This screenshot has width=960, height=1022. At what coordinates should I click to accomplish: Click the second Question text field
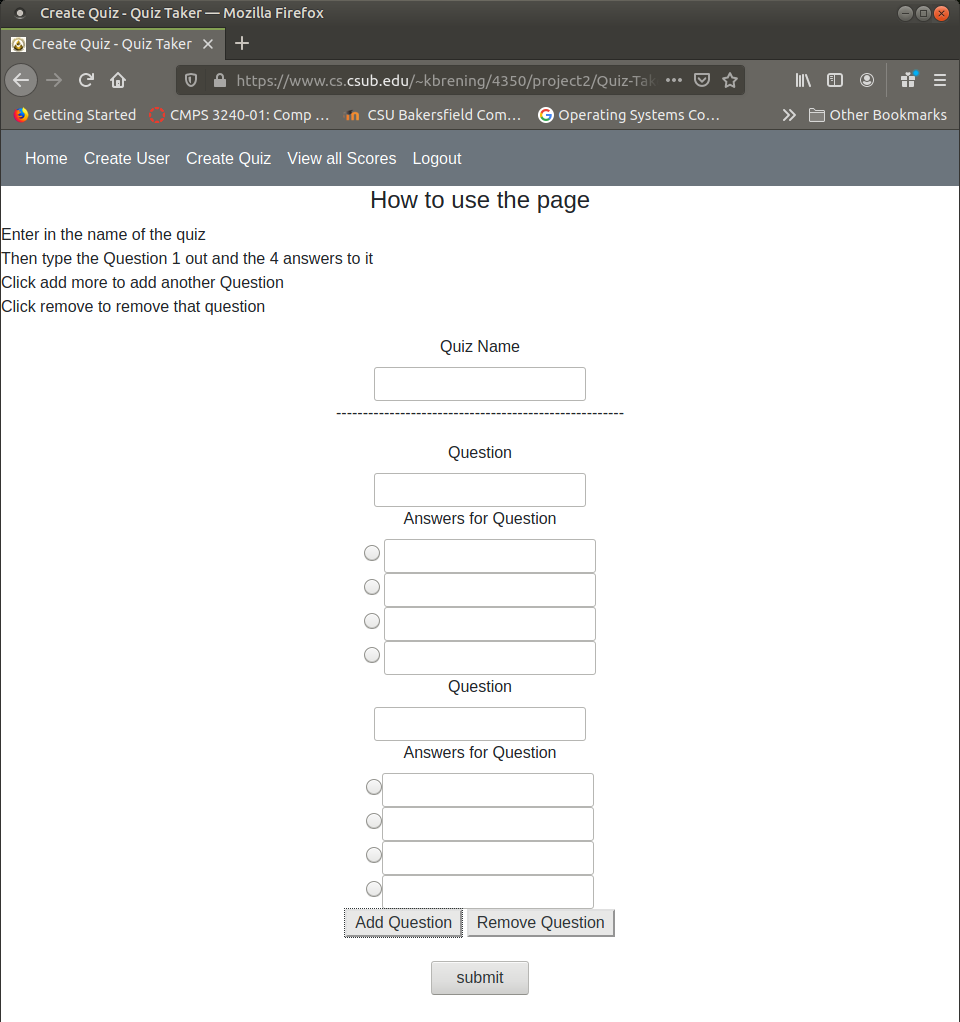[x=480, y=724]
